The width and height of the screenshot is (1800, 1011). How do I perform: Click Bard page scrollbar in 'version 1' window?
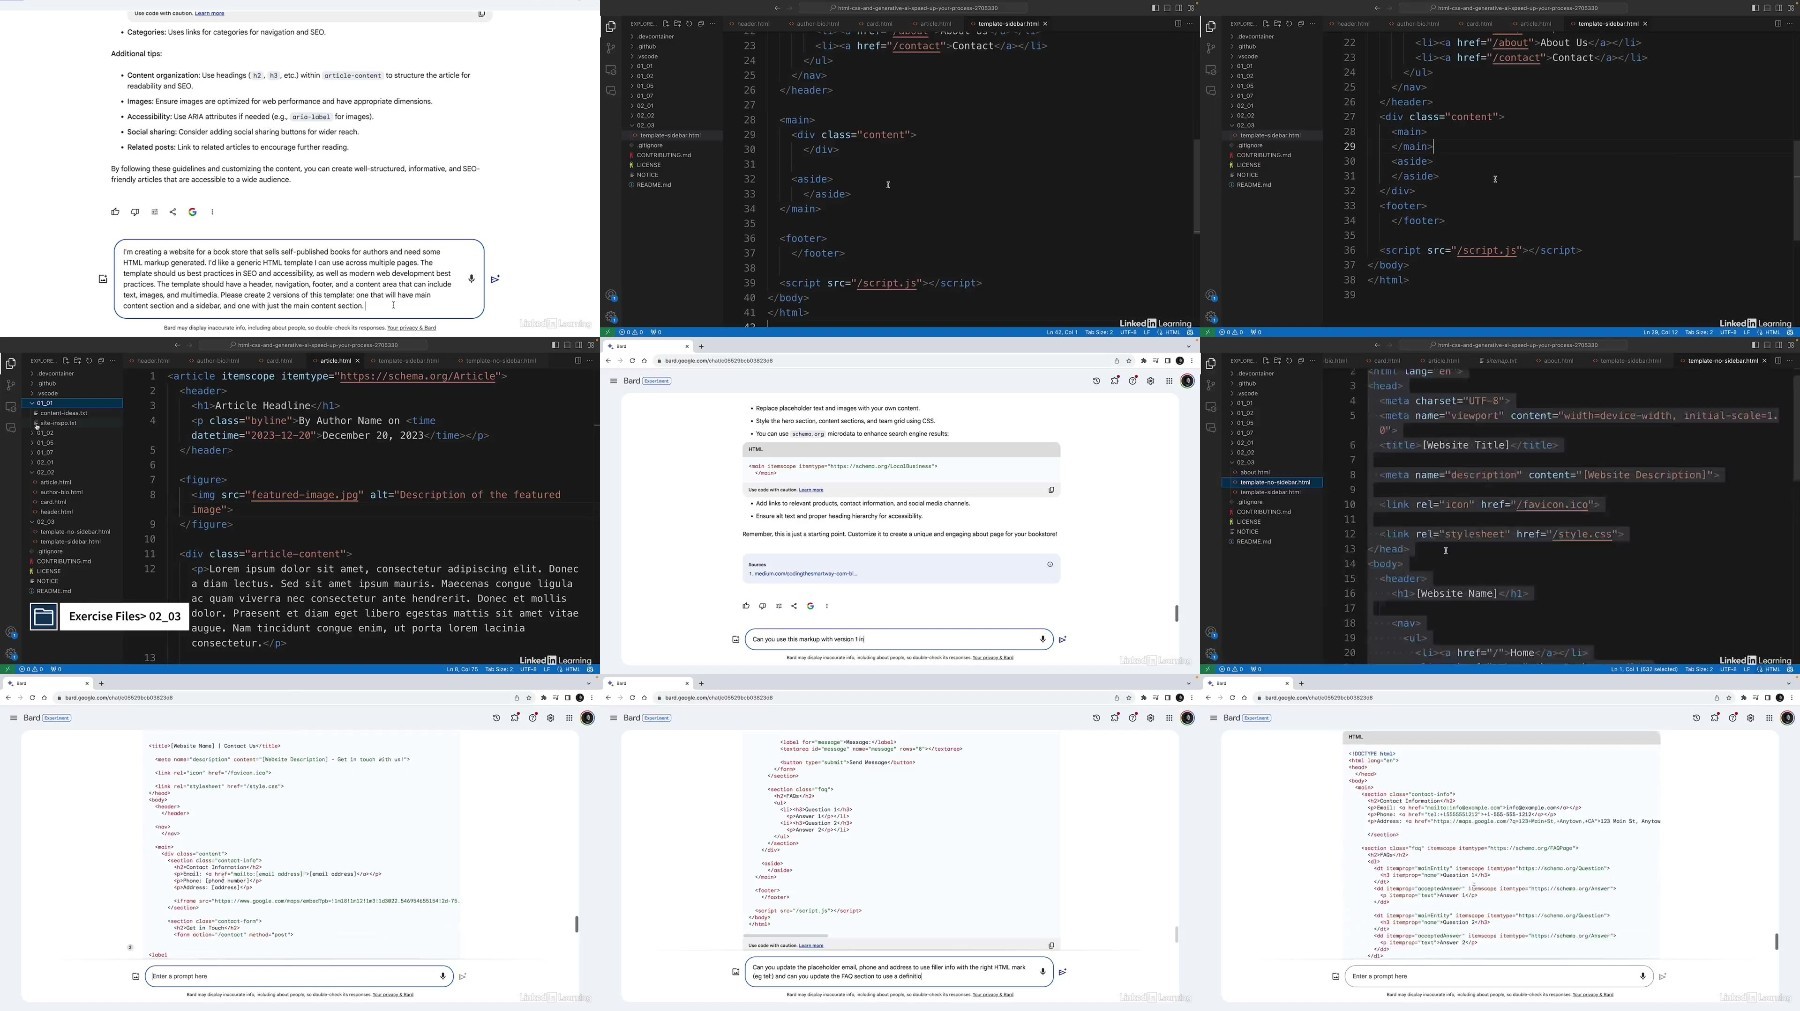tap(1176, 613)
